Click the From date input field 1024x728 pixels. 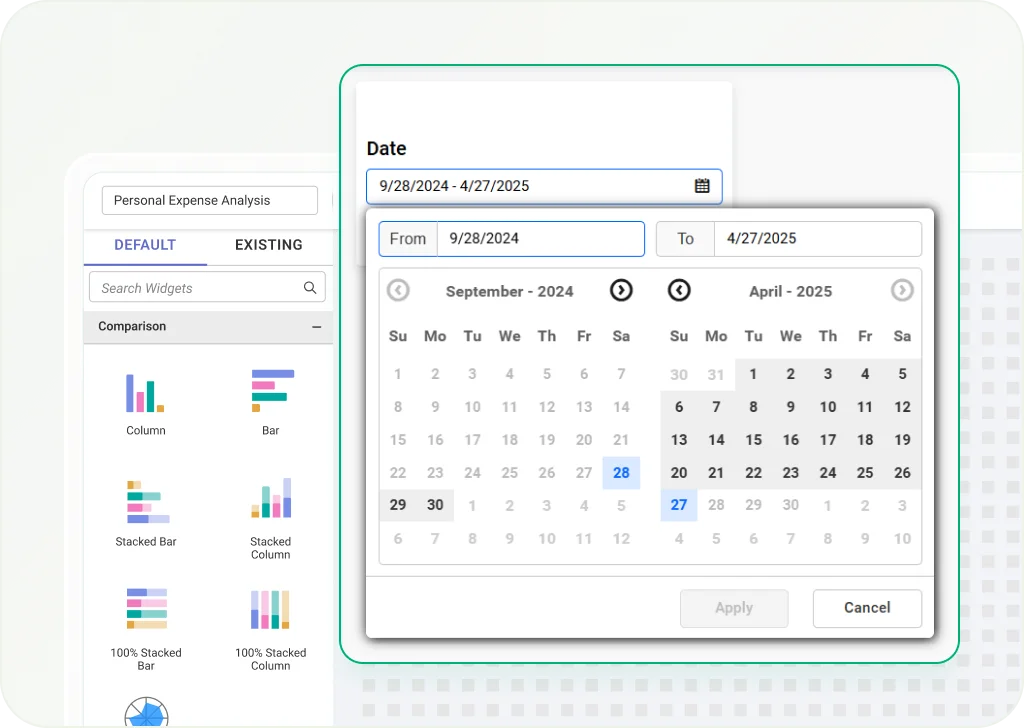[x=540, y=239]
